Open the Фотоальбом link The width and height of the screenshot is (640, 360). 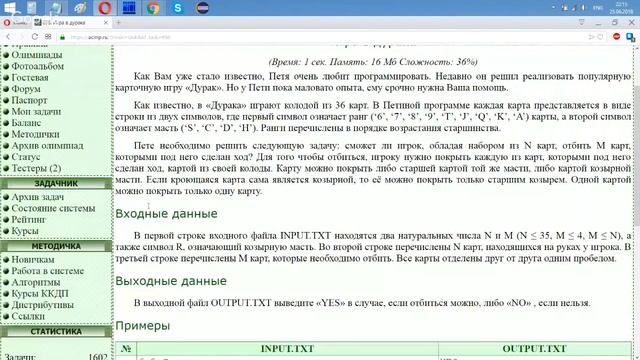point(38,66)
